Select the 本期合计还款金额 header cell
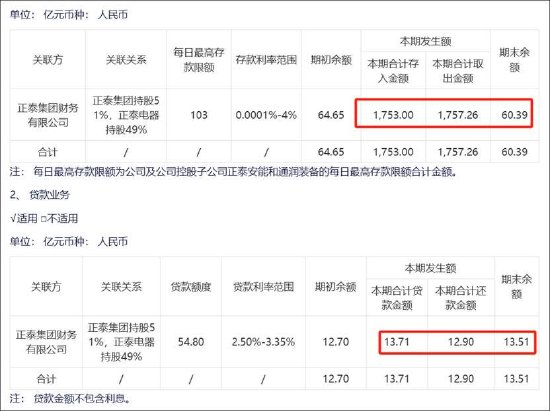The width and height of the screenshot is (550, 411). (461, 298)
